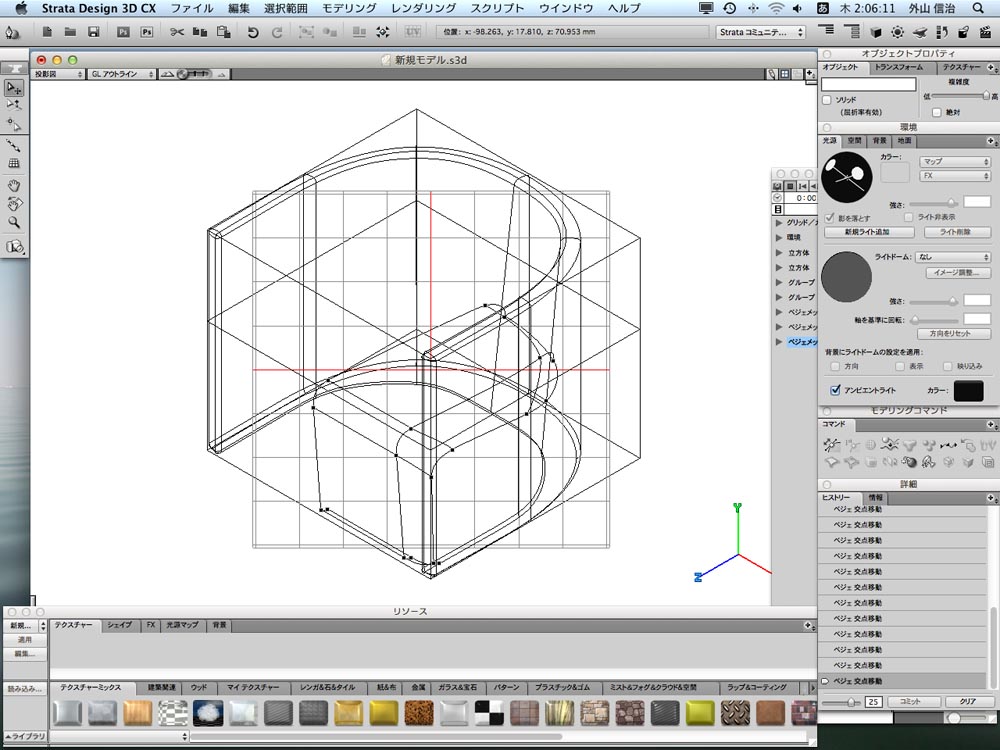This screenshot has height=750, width=1000.
Task: Click the black sphere command icon
Action: point(910,462)
